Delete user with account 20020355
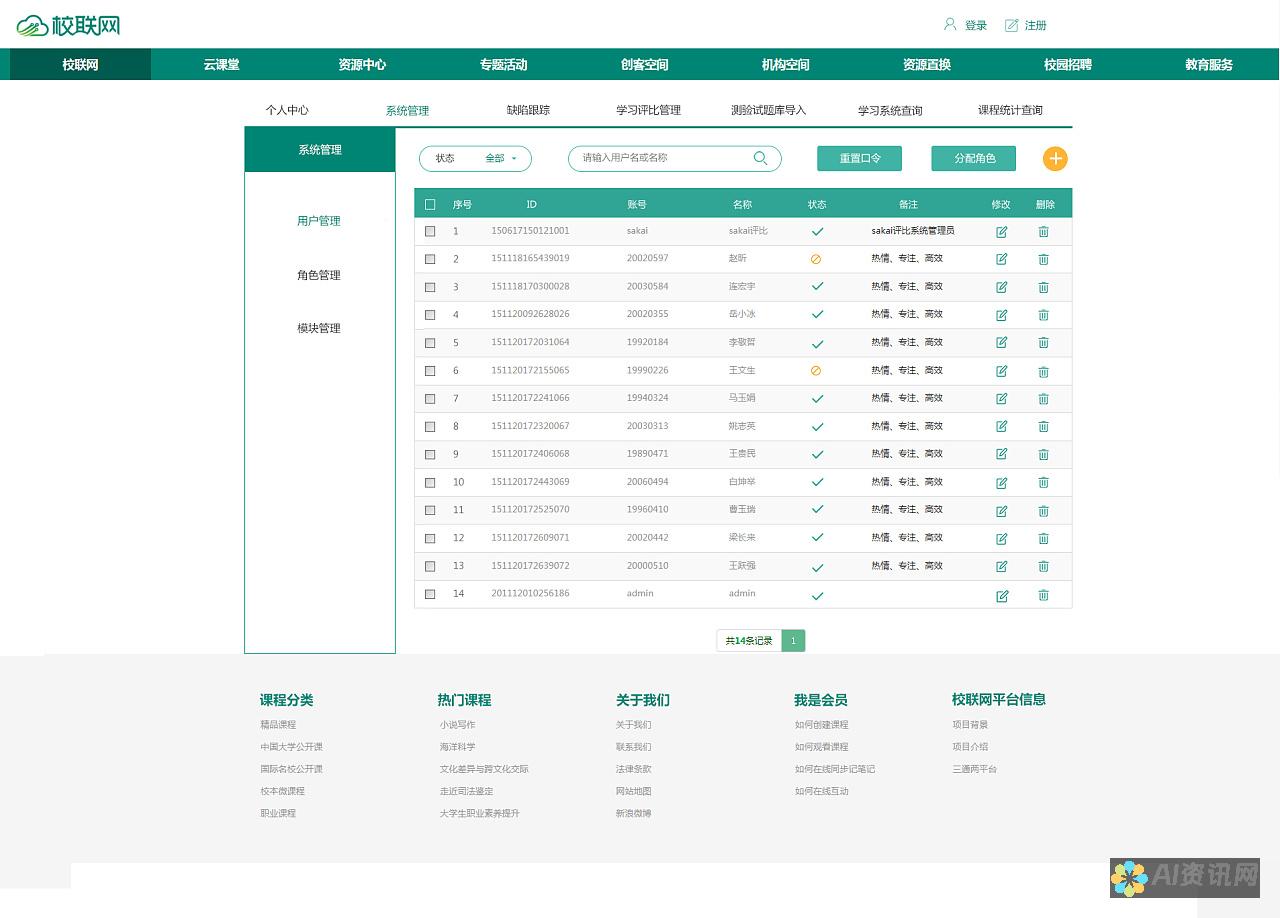 point(1043,315)
